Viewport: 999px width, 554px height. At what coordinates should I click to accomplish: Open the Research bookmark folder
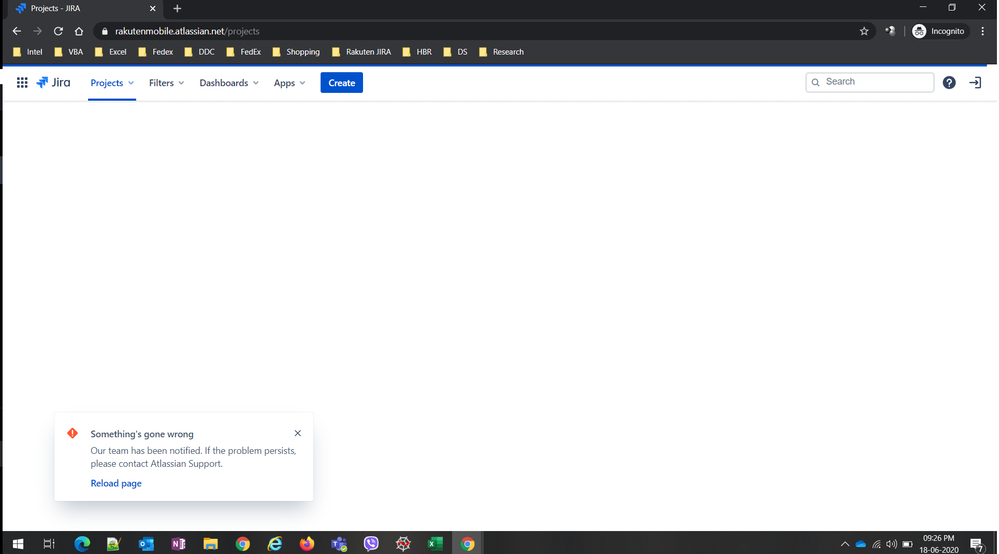coord(501,52)
